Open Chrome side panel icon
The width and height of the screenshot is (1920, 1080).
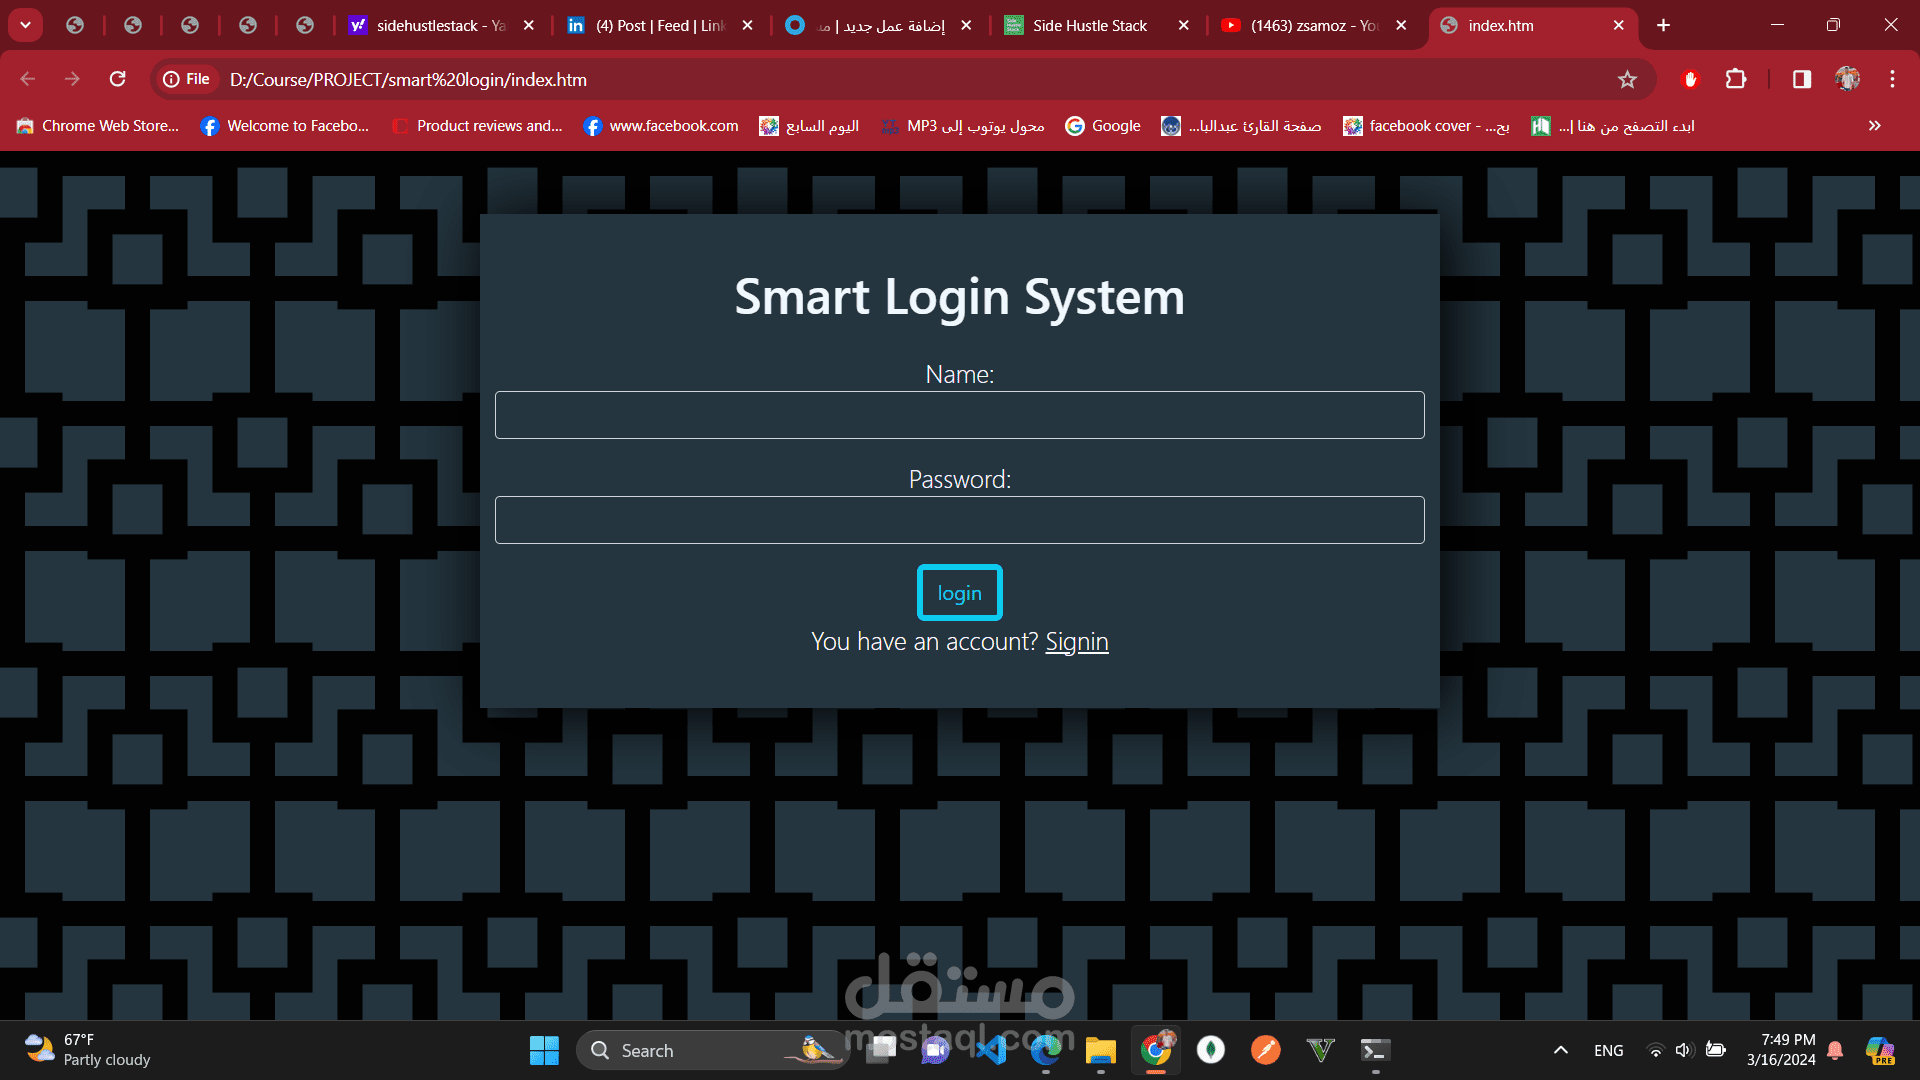pyautogui.click(x=1802, y=79)
